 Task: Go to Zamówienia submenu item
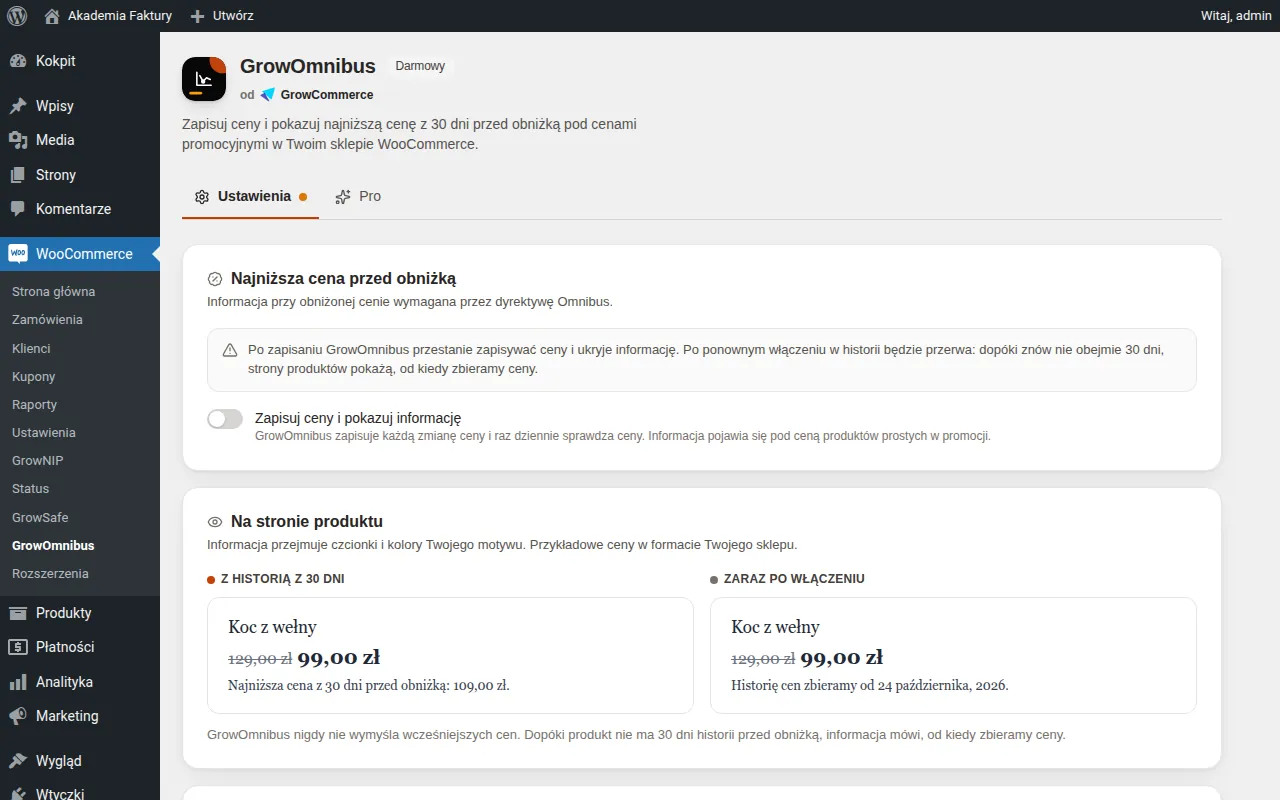pyautogui.click(x=47, y=320)
